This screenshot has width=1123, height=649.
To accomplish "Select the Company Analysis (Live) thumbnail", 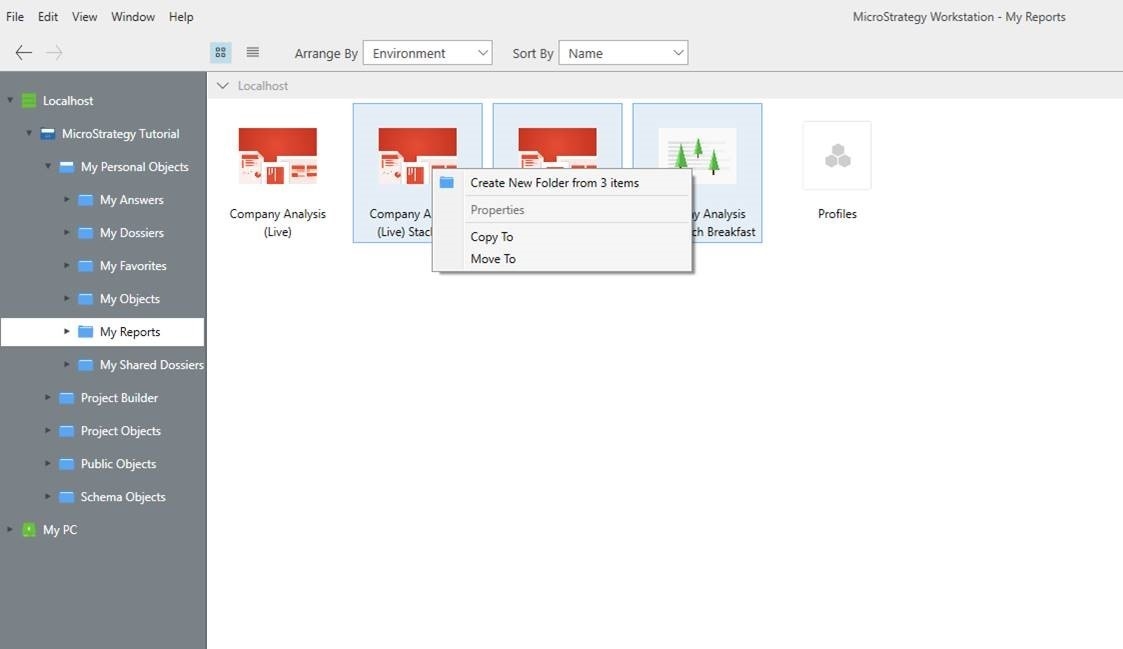I will pyautogui.click(x=278, y=156).
